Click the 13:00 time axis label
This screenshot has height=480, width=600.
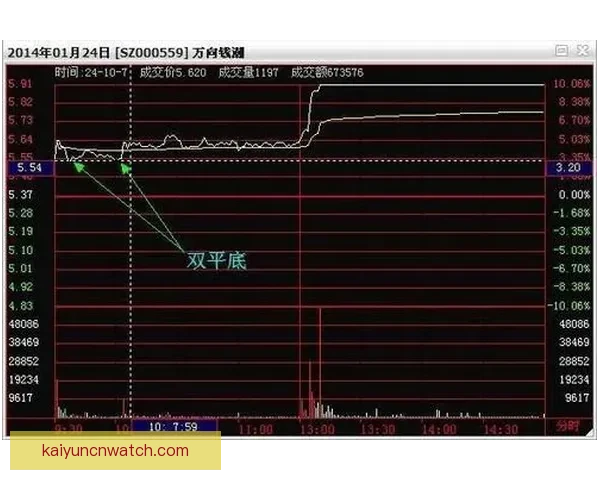(x=317, y=429)
